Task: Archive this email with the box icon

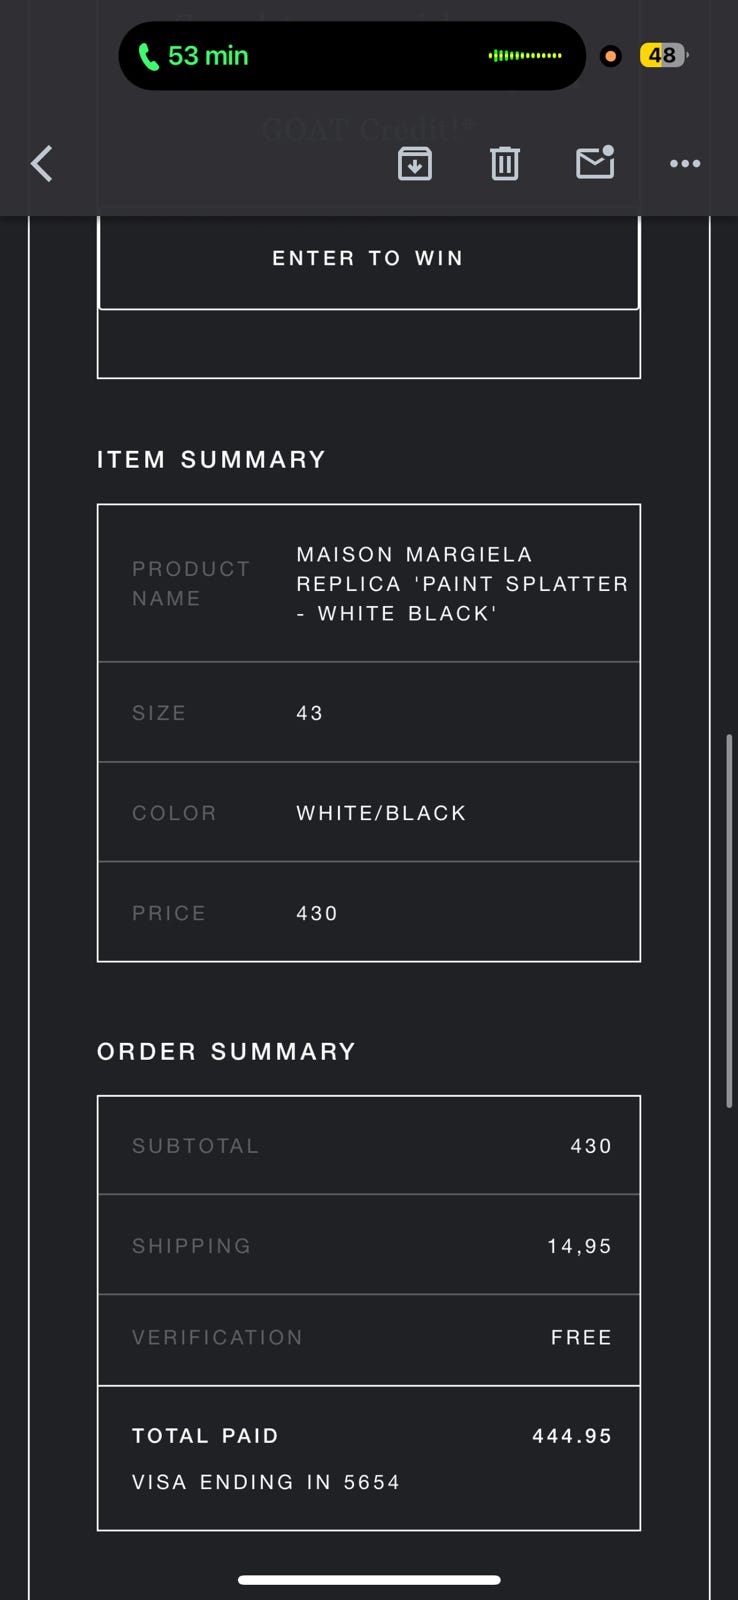Action: point(415,163)
